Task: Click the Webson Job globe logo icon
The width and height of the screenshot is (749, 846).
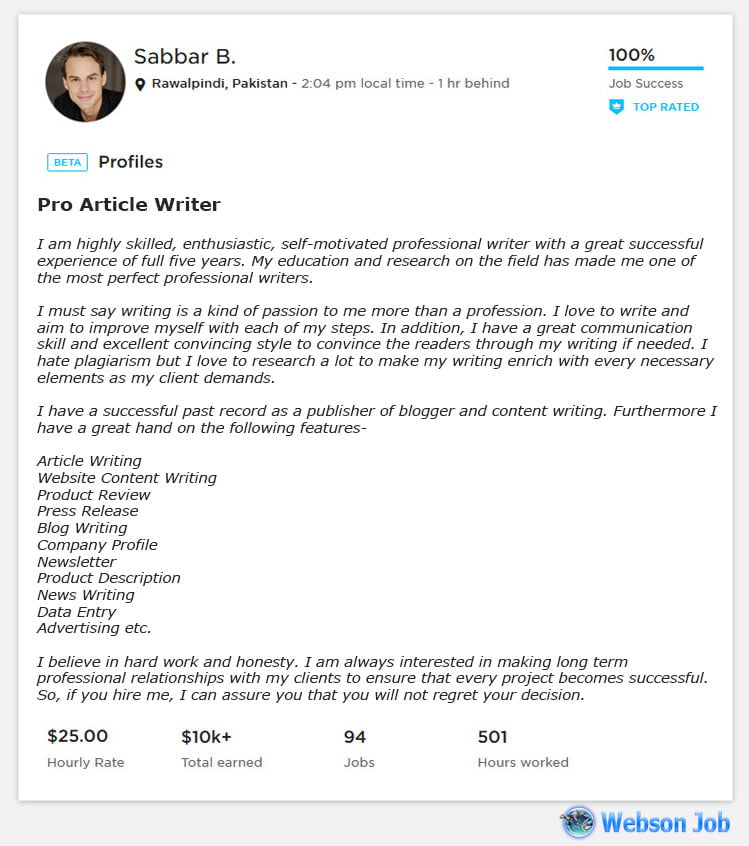Action: (577, 823)
